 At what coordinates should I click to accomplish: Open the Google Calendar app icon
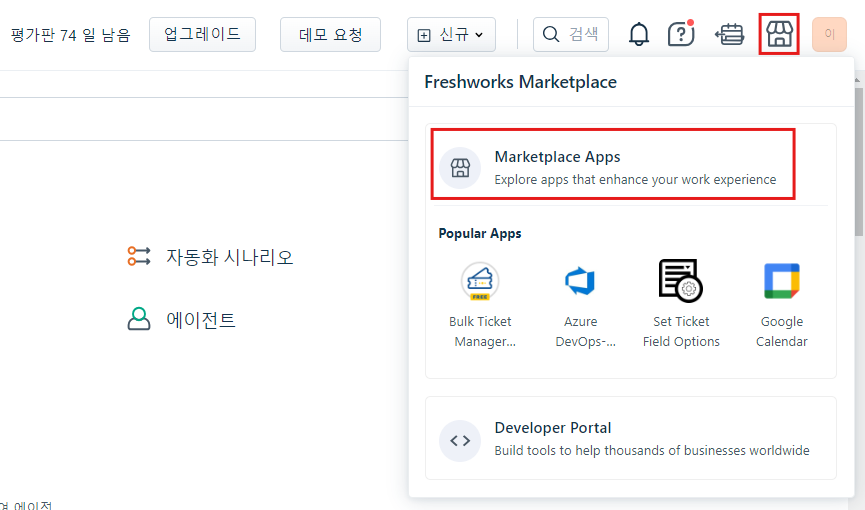782,281
